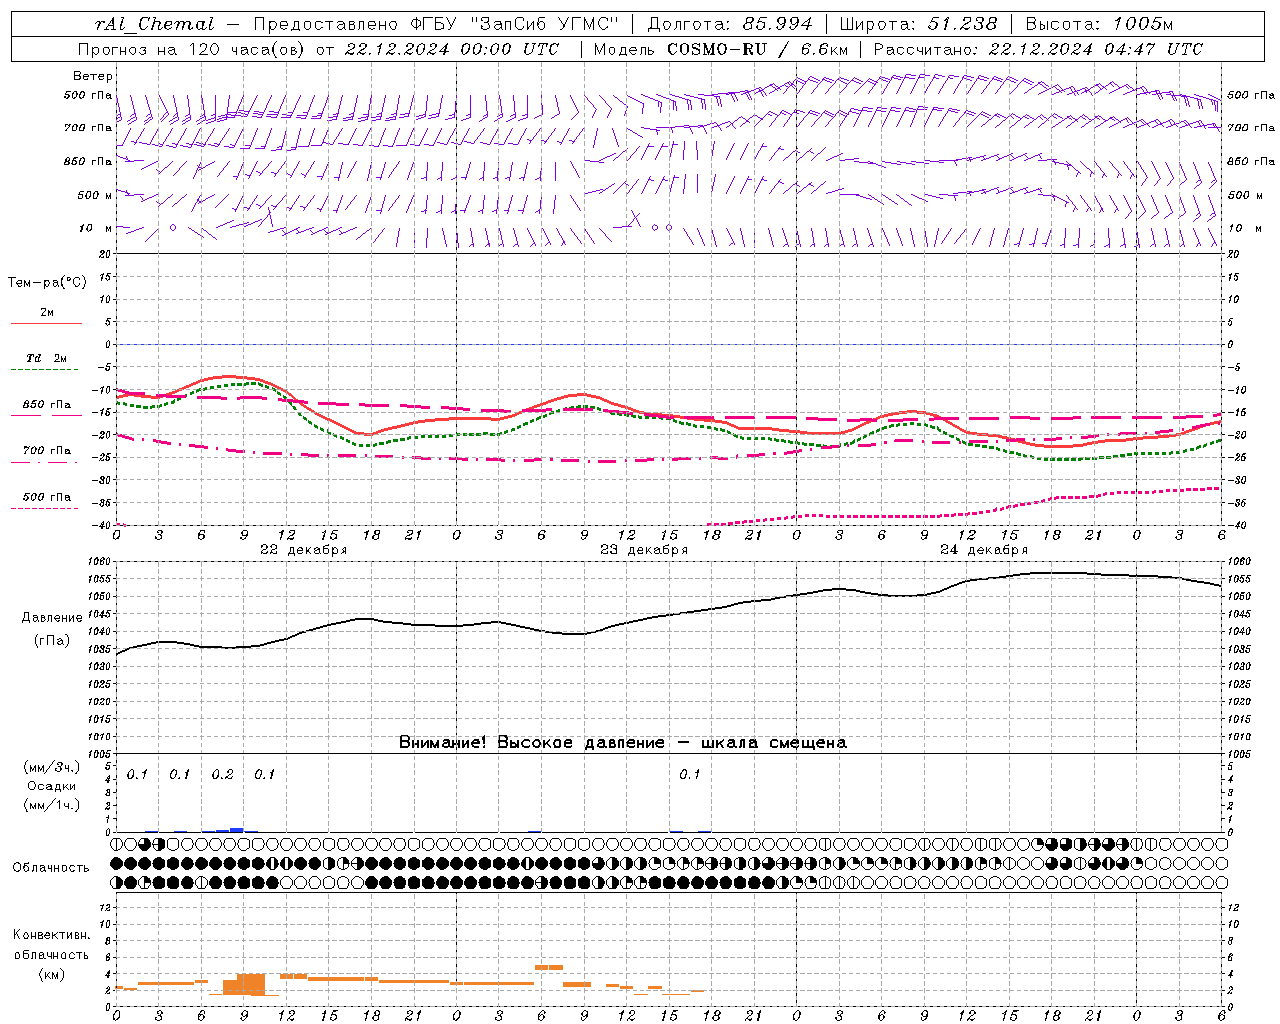The height and width of the screenshot is (1024, 1280).
Task: Click the 'Осадки' precipitation label
Action: pos(52,785)
